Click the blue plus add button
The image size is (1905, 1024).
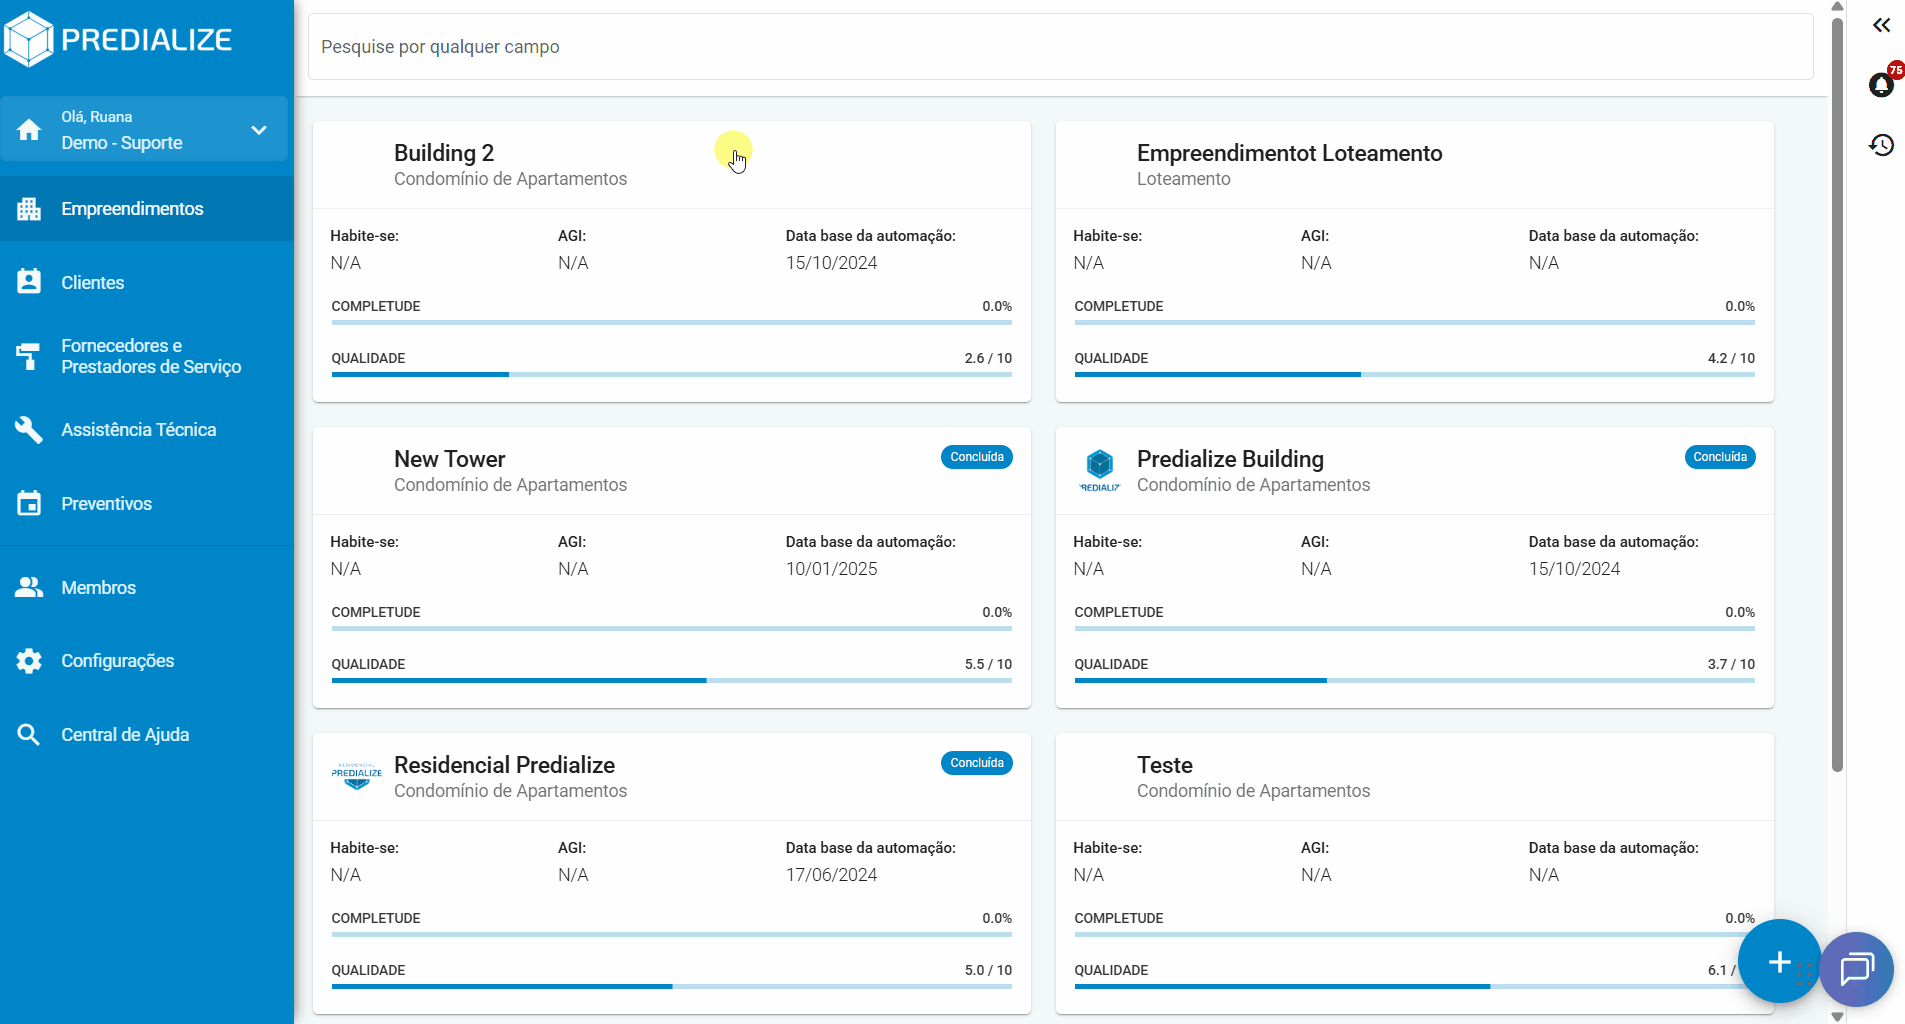pyautogui.click(x=1779, y=961)
